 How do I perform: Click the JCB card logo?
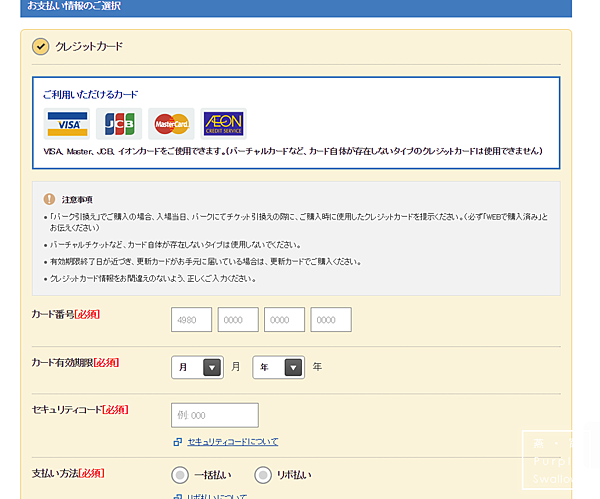(119, 124)
